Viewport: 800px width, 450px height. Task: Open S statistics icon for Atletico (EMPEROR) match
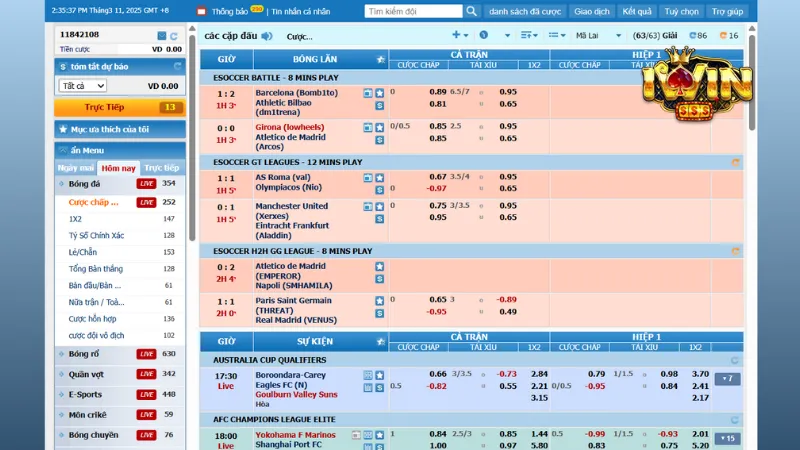coord(380,279)
